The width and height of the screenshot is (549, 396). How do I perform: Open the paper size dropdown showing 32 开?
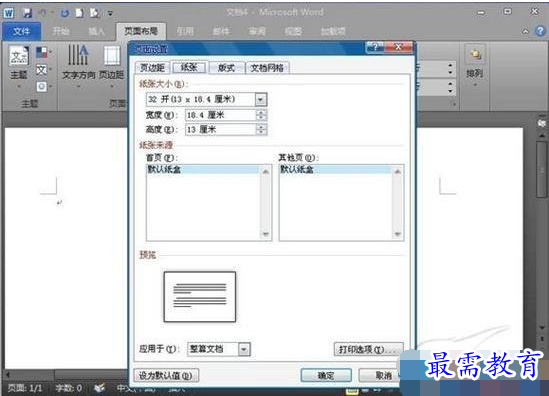click(x=260, y=99)
